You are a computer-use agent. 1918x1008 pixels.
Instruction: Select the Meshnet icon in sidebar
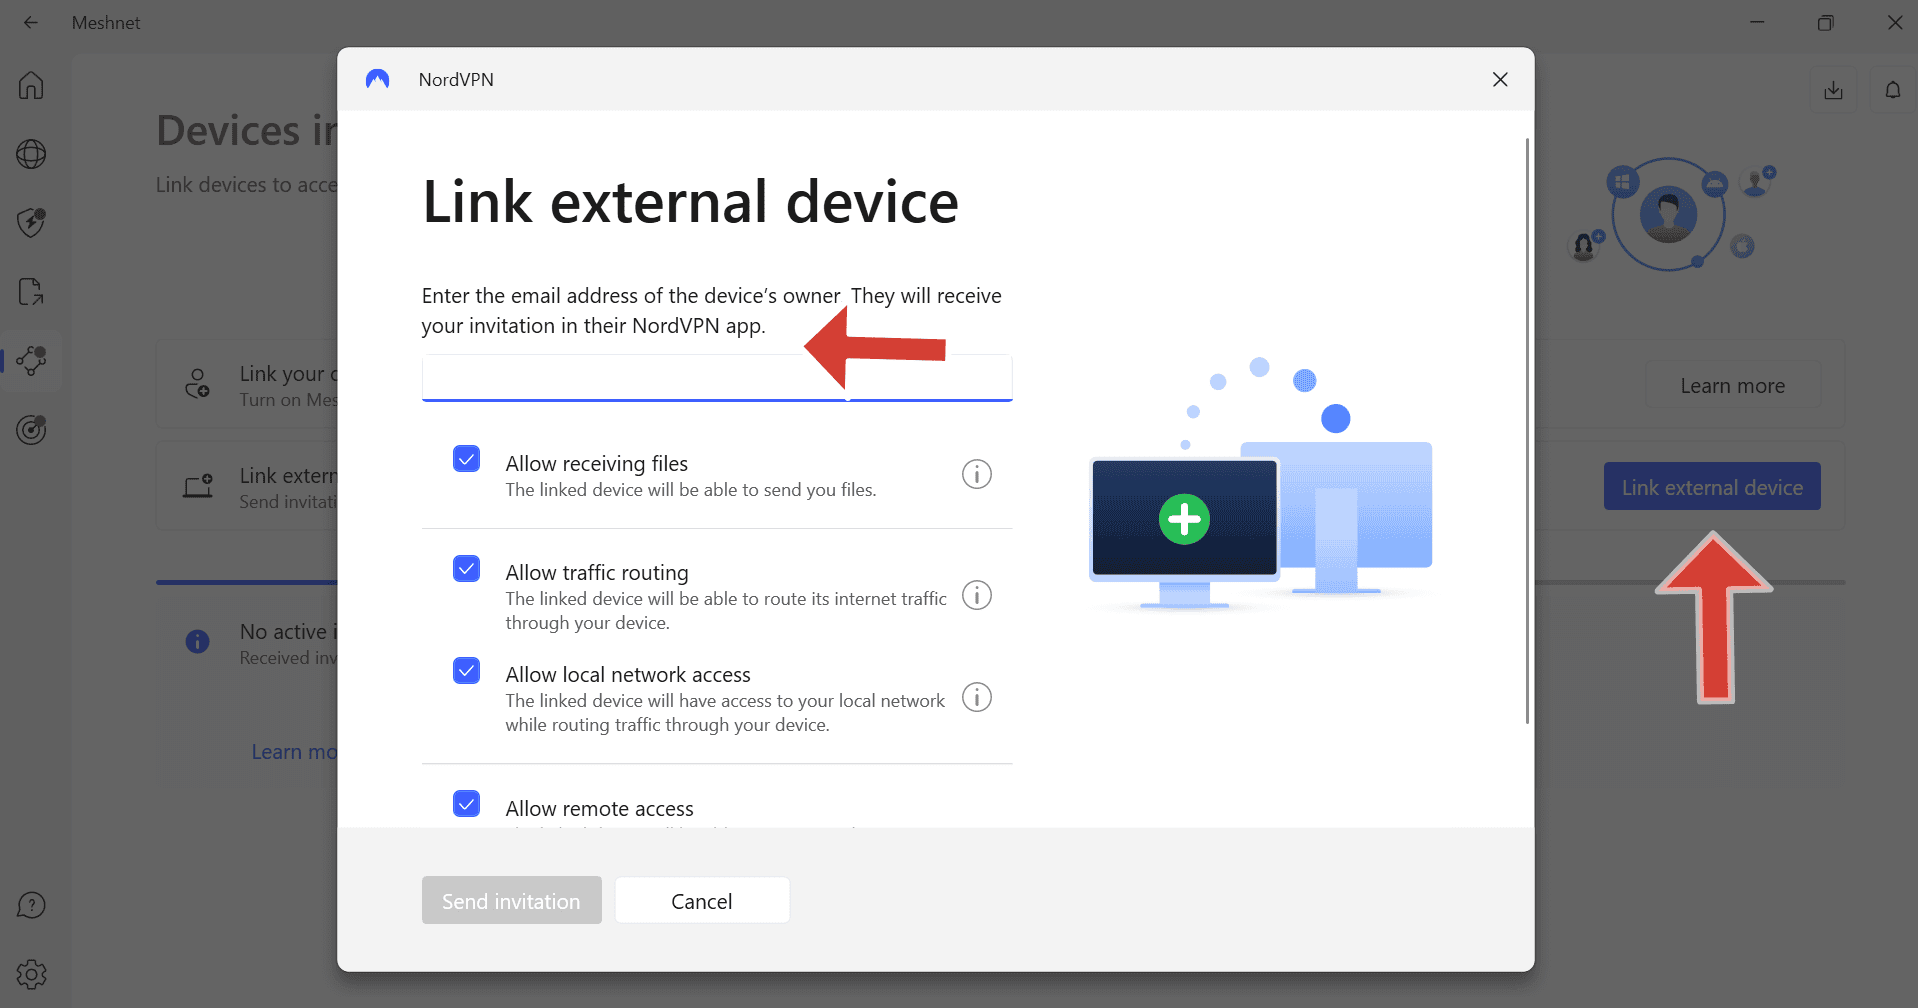point(31,361)
